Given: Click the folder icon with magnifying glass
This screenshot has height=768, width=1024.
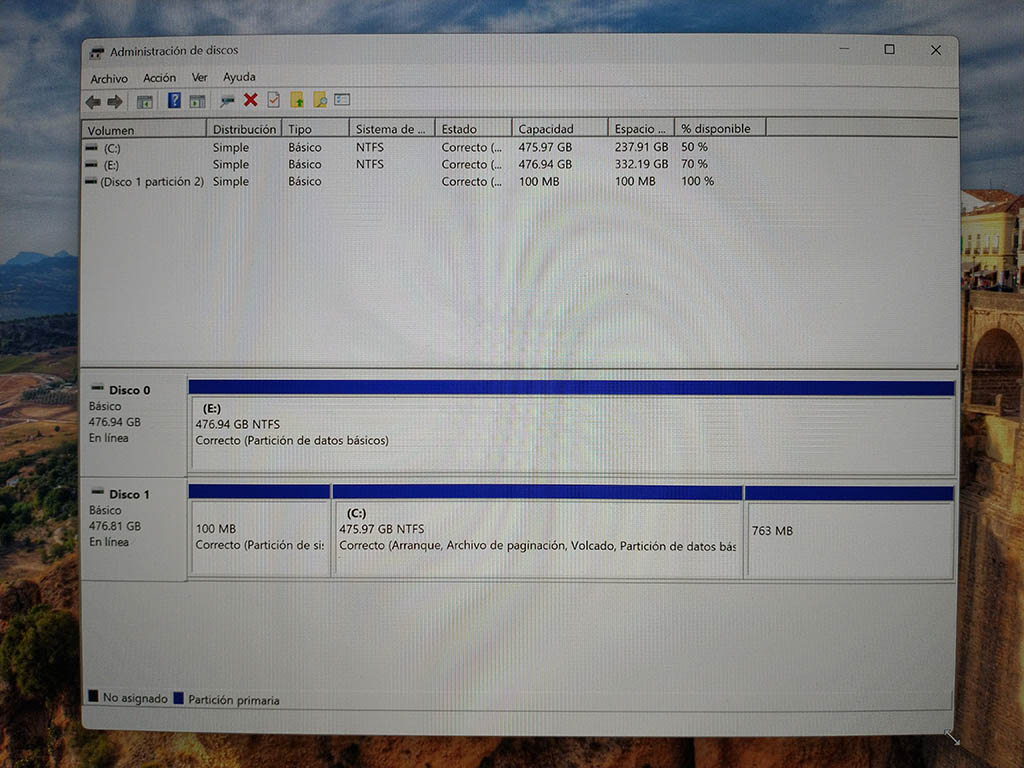Looking at the screenshot, I should point(320,100).
